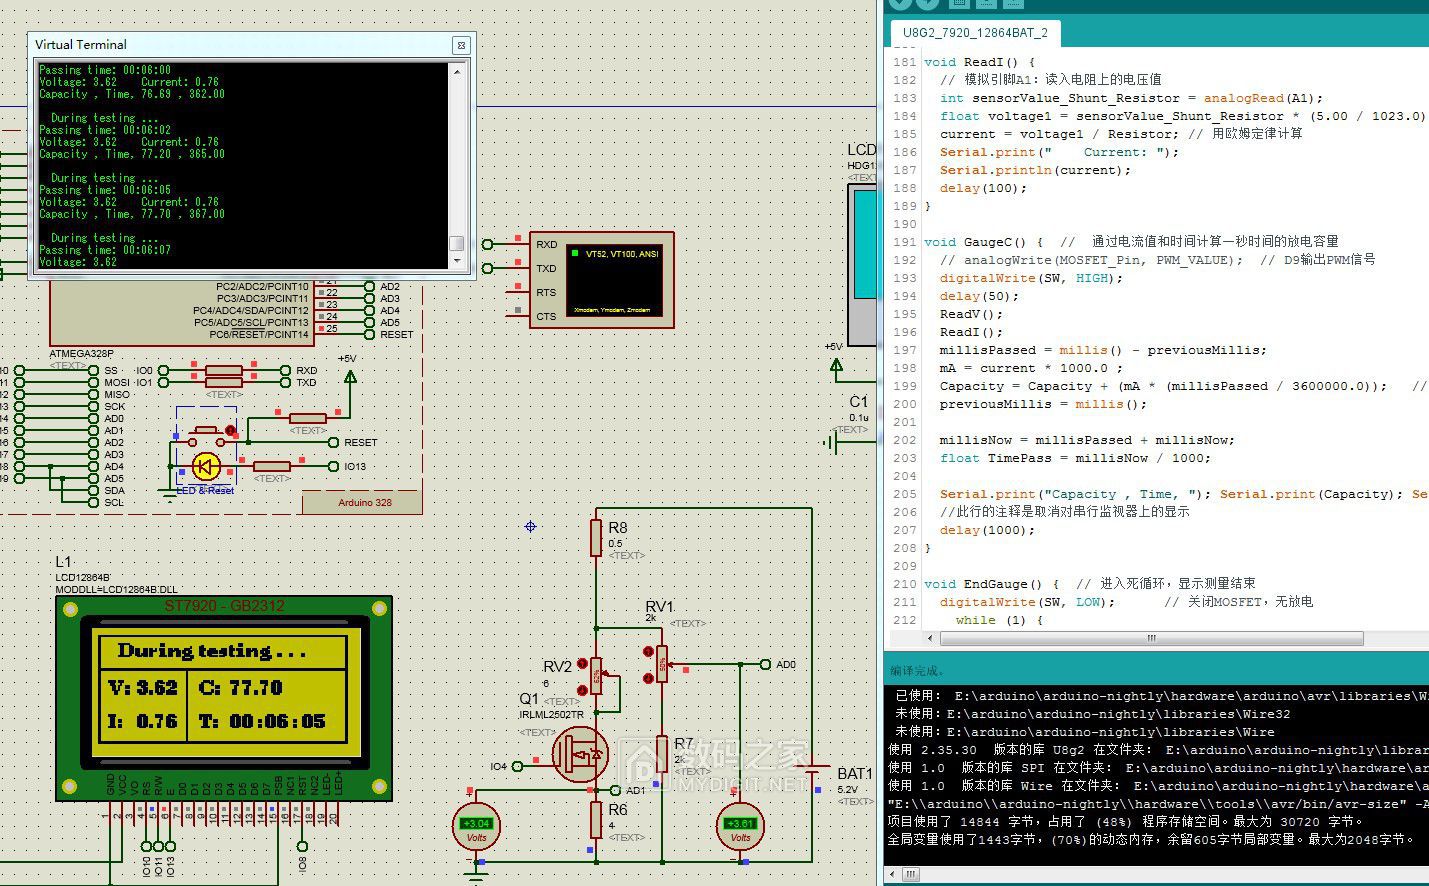Select the resistor connected to IO13
This screenshot has width=1429, height=886.
(x=271, y=466)
